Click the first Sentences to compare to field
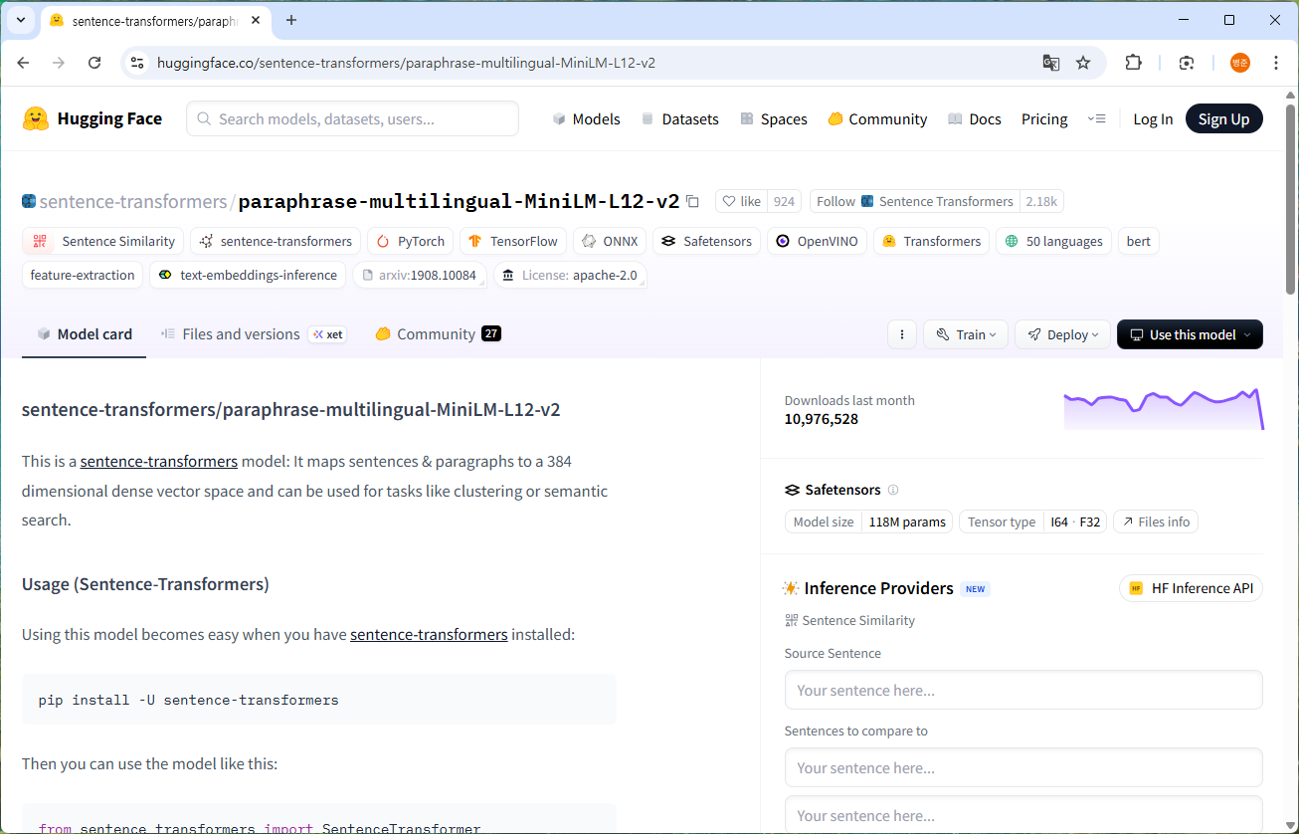 point(1024,768)
